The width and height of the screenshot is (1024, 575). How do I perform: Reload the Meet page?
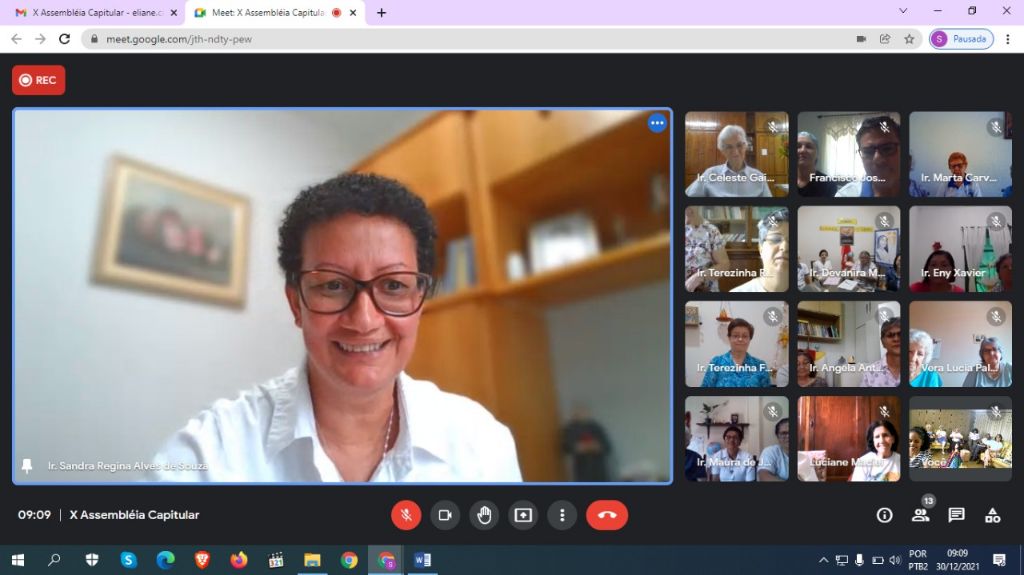pos(65,39)
